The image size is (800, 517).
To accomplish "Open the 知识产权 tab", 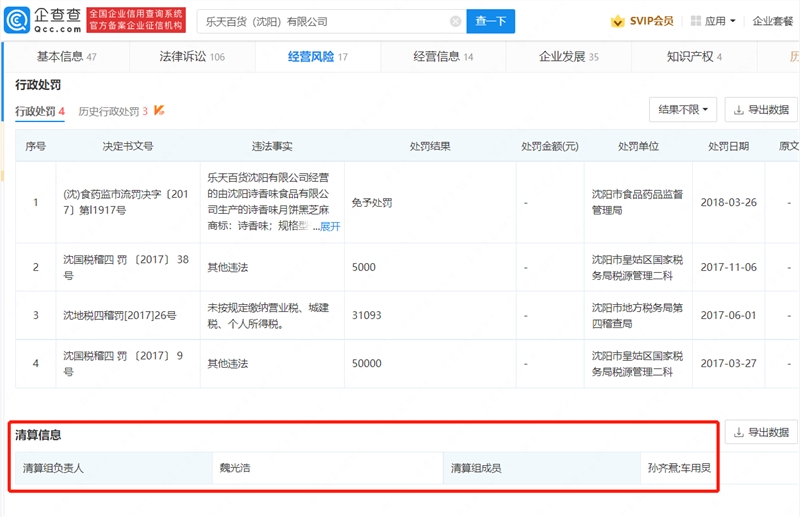I will tap(694, 57).
